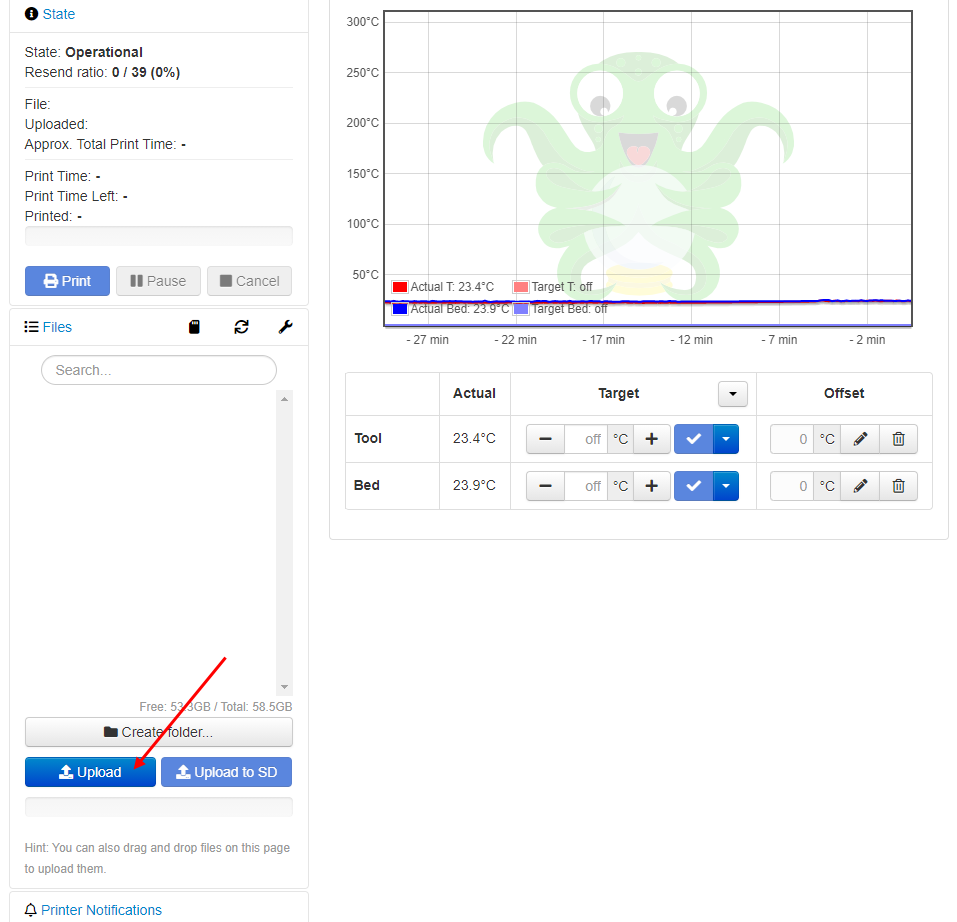Image resolution: width=957 pixels, height=922 pixels.
Task: Click the Offset column header
Action: coord(844,394)
